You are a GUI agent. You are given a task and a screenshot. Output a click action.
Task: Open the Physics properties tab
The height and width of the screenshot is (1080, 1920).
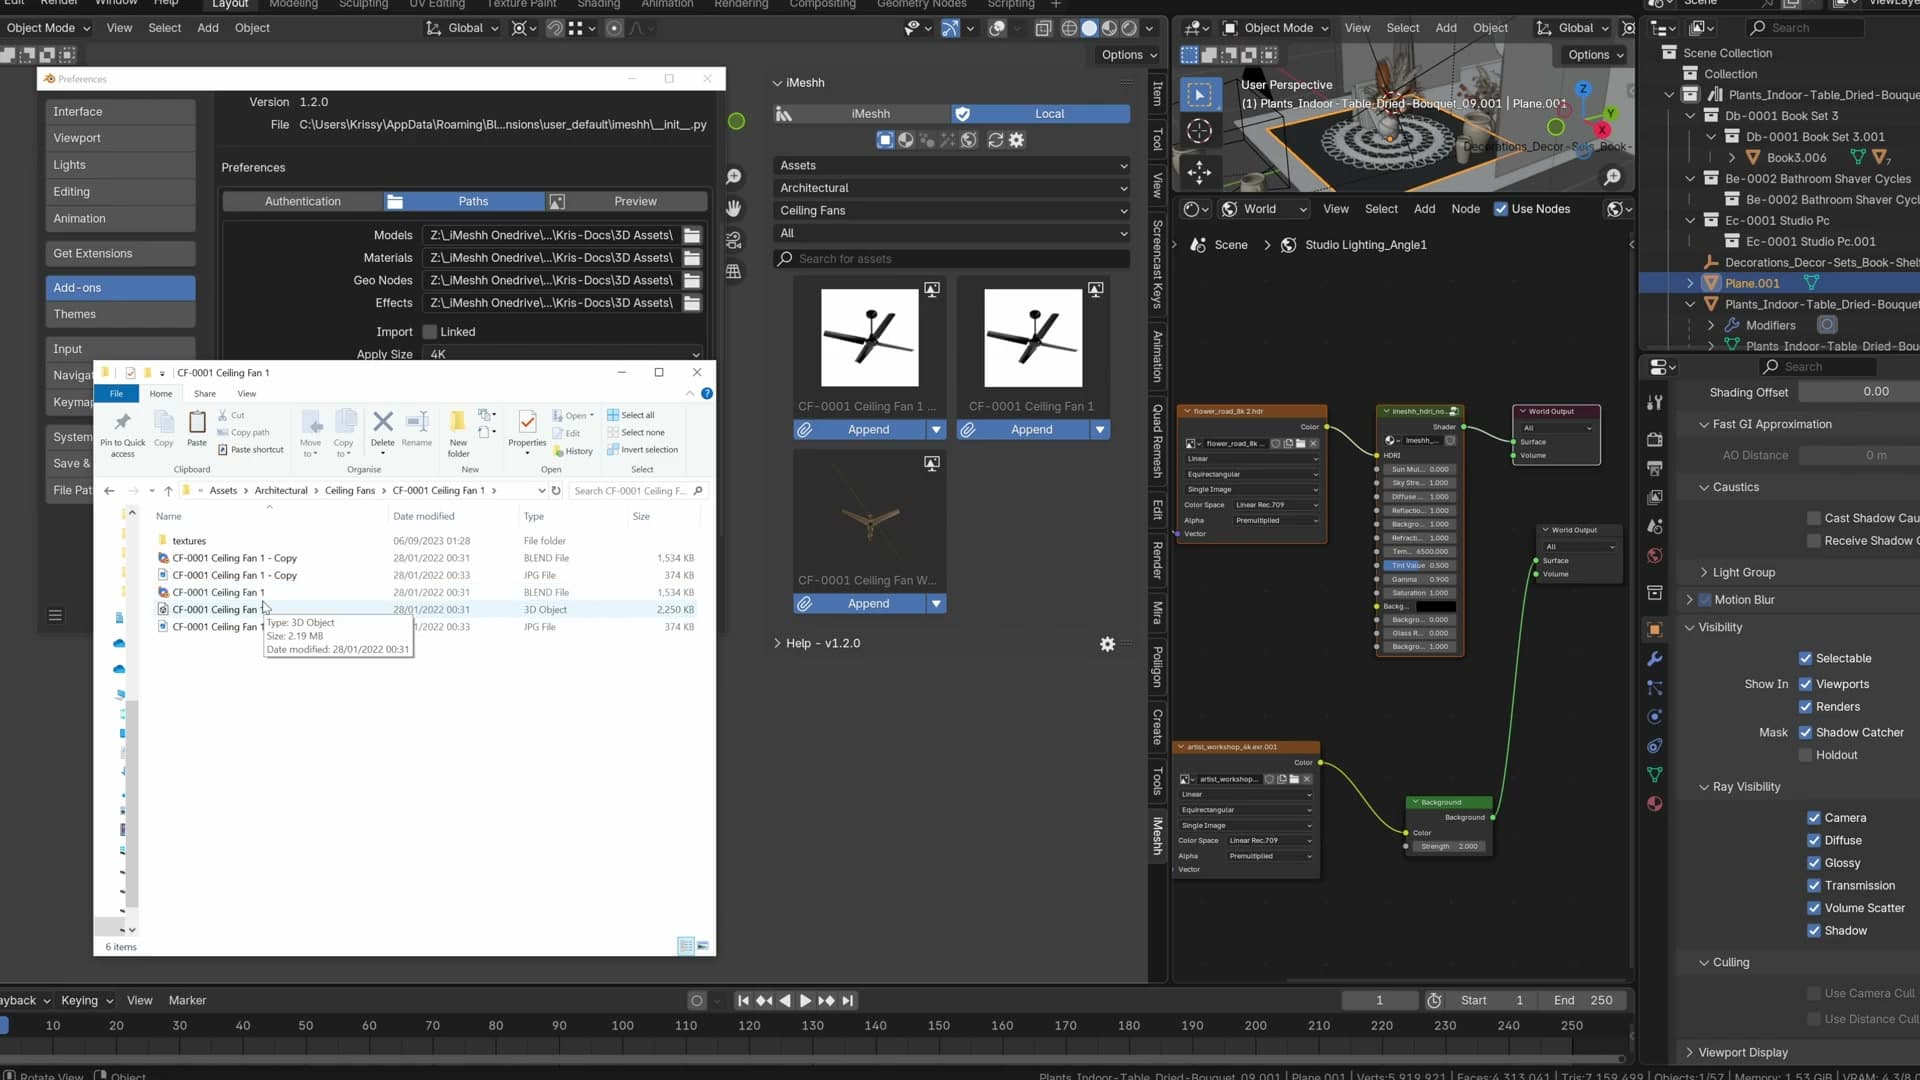pos(1655,717)
